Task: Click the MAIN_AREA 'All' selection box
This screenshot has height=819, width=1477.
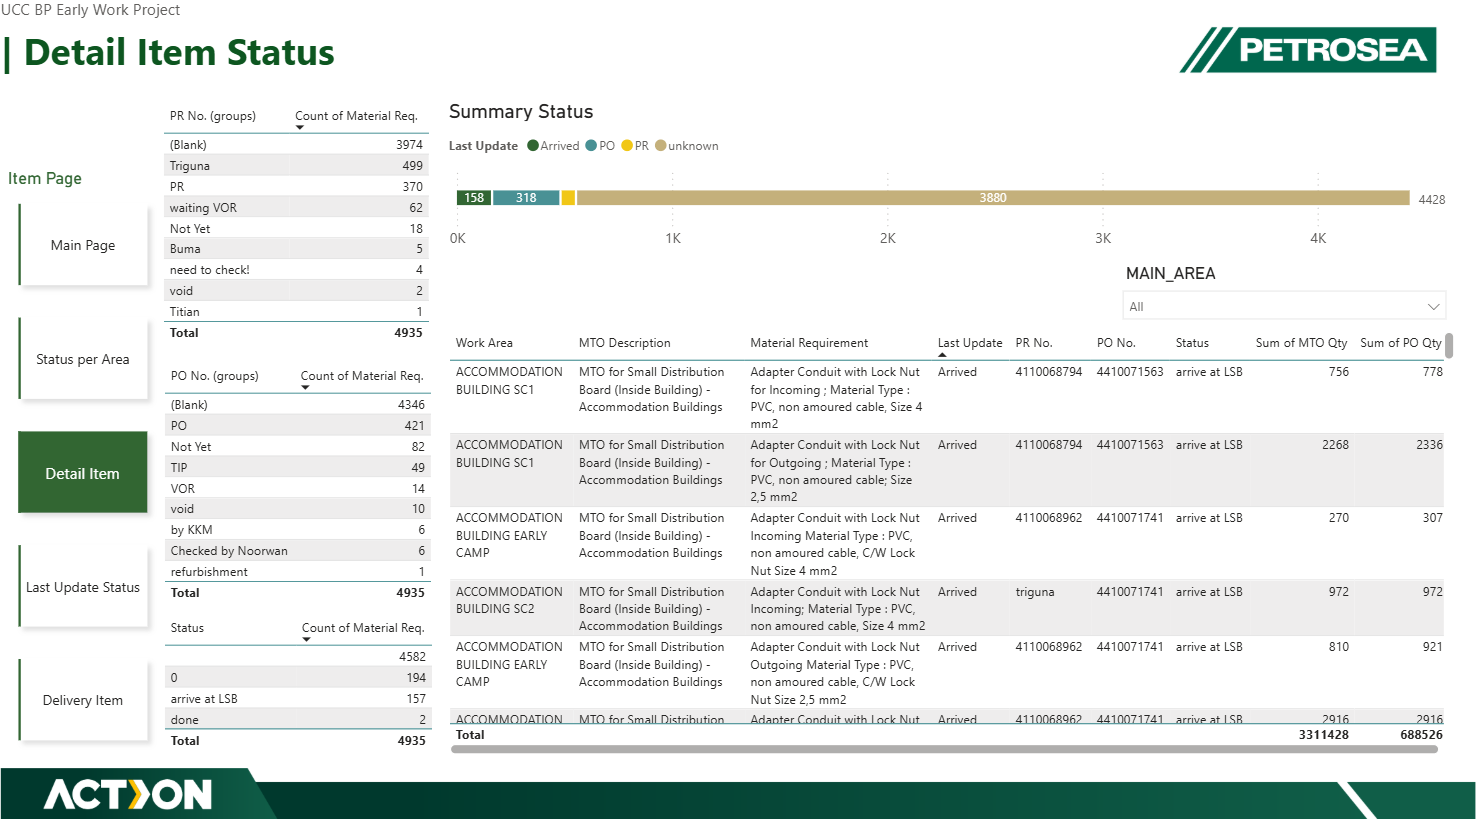Action: tap(1283, 307)
